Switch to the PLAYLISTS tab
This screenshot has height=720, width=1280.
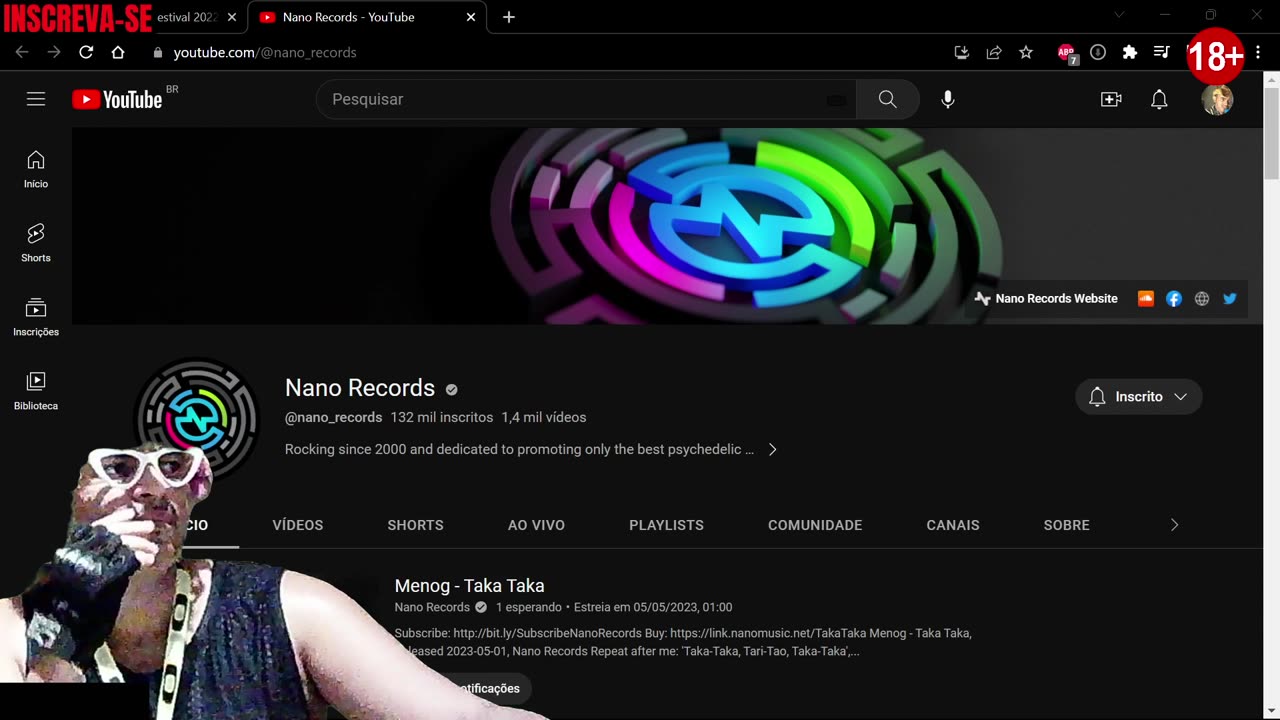[x=666, y=525]
